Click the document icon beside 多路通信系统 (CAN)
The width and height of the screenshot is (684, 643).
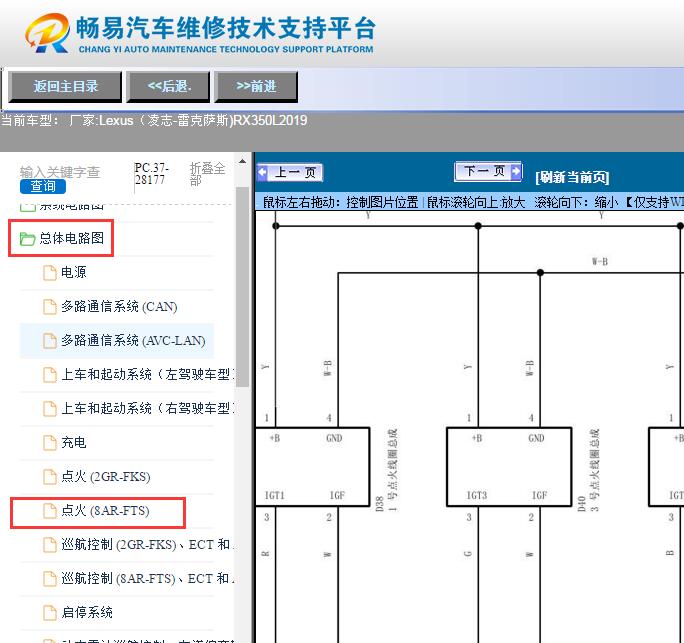click(50, 307)
